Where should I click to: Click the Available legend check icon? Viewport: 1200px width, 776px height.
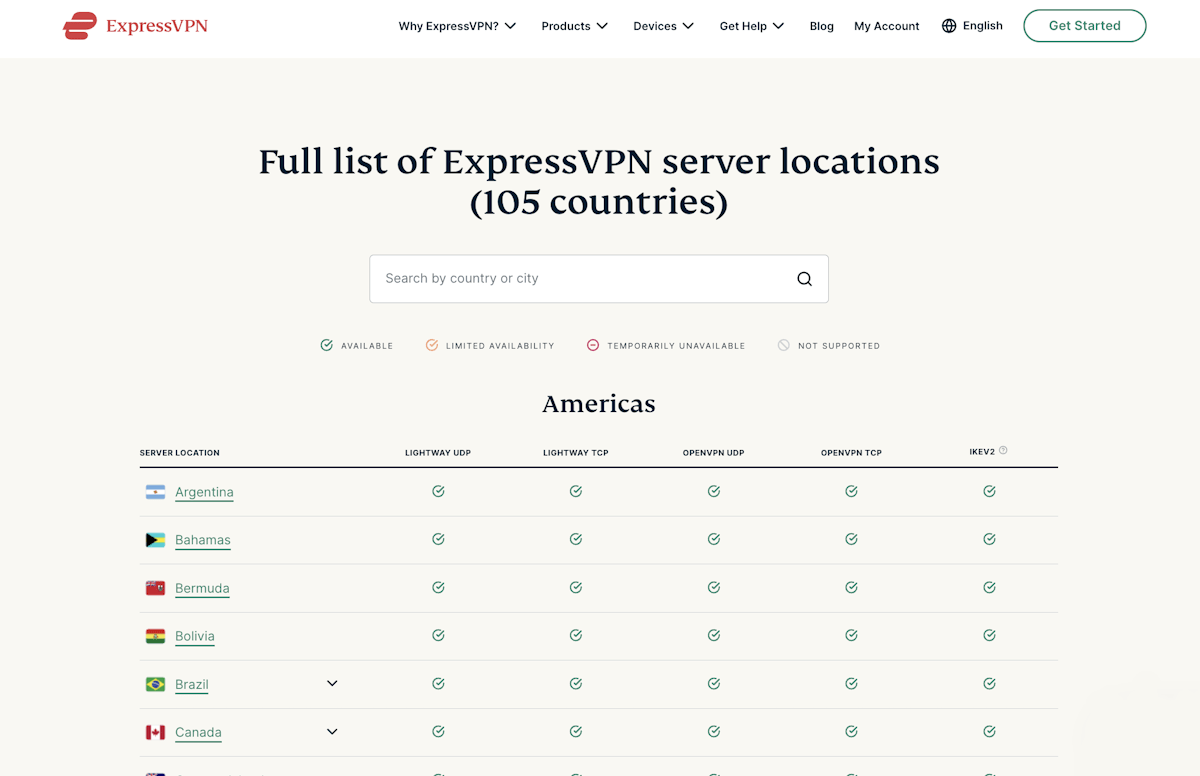point(326,345)
